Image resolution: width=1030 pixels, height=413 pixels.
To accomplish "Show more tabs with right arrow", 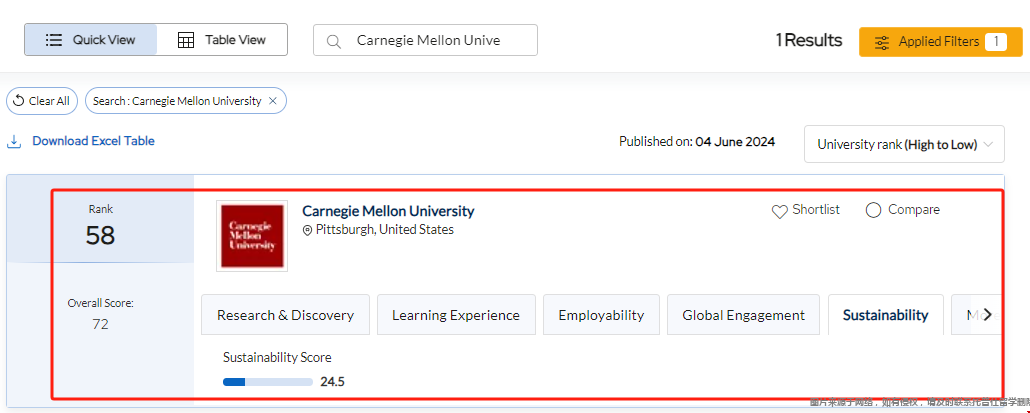I will [987, 315].
